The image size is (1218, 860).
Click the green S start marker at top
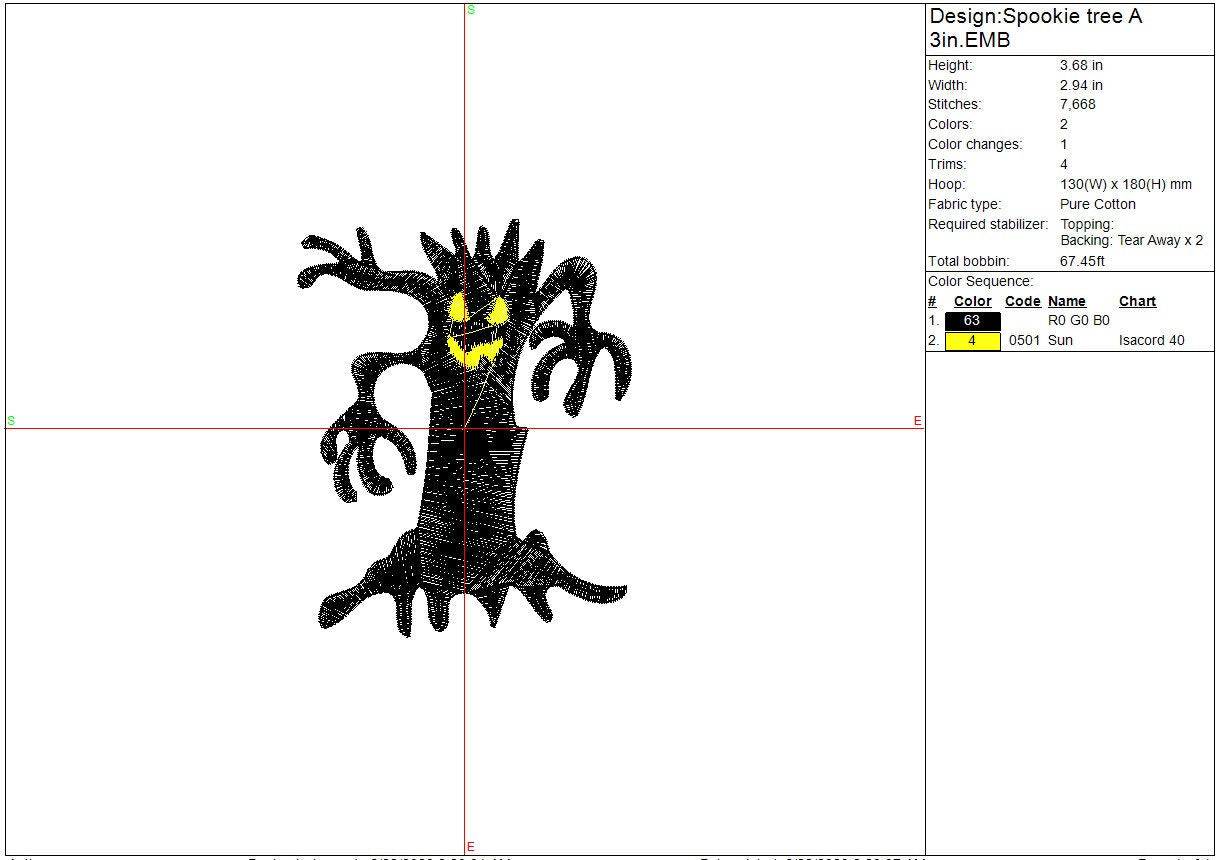pyautogui.click(x=471, y=10)
